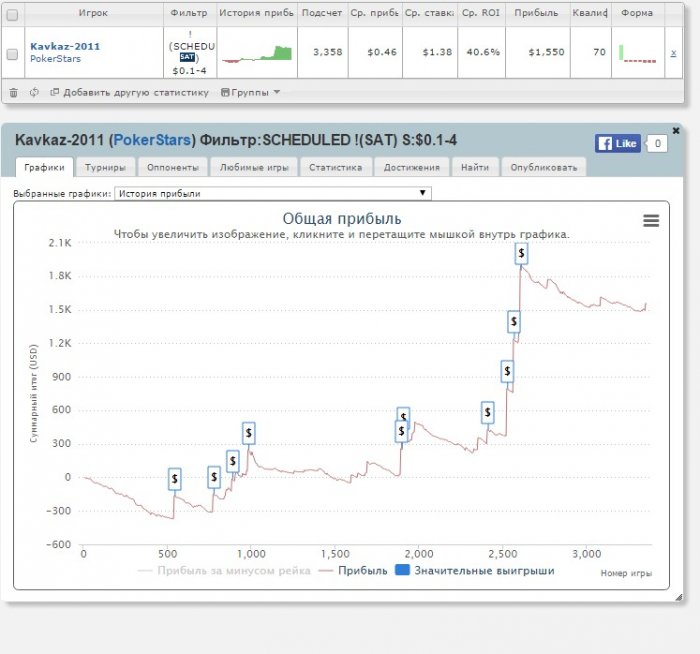Click 'Добавить другую статистику'
Image resolution: width=700 pixels, height=654 pixels.
[130, 92]
